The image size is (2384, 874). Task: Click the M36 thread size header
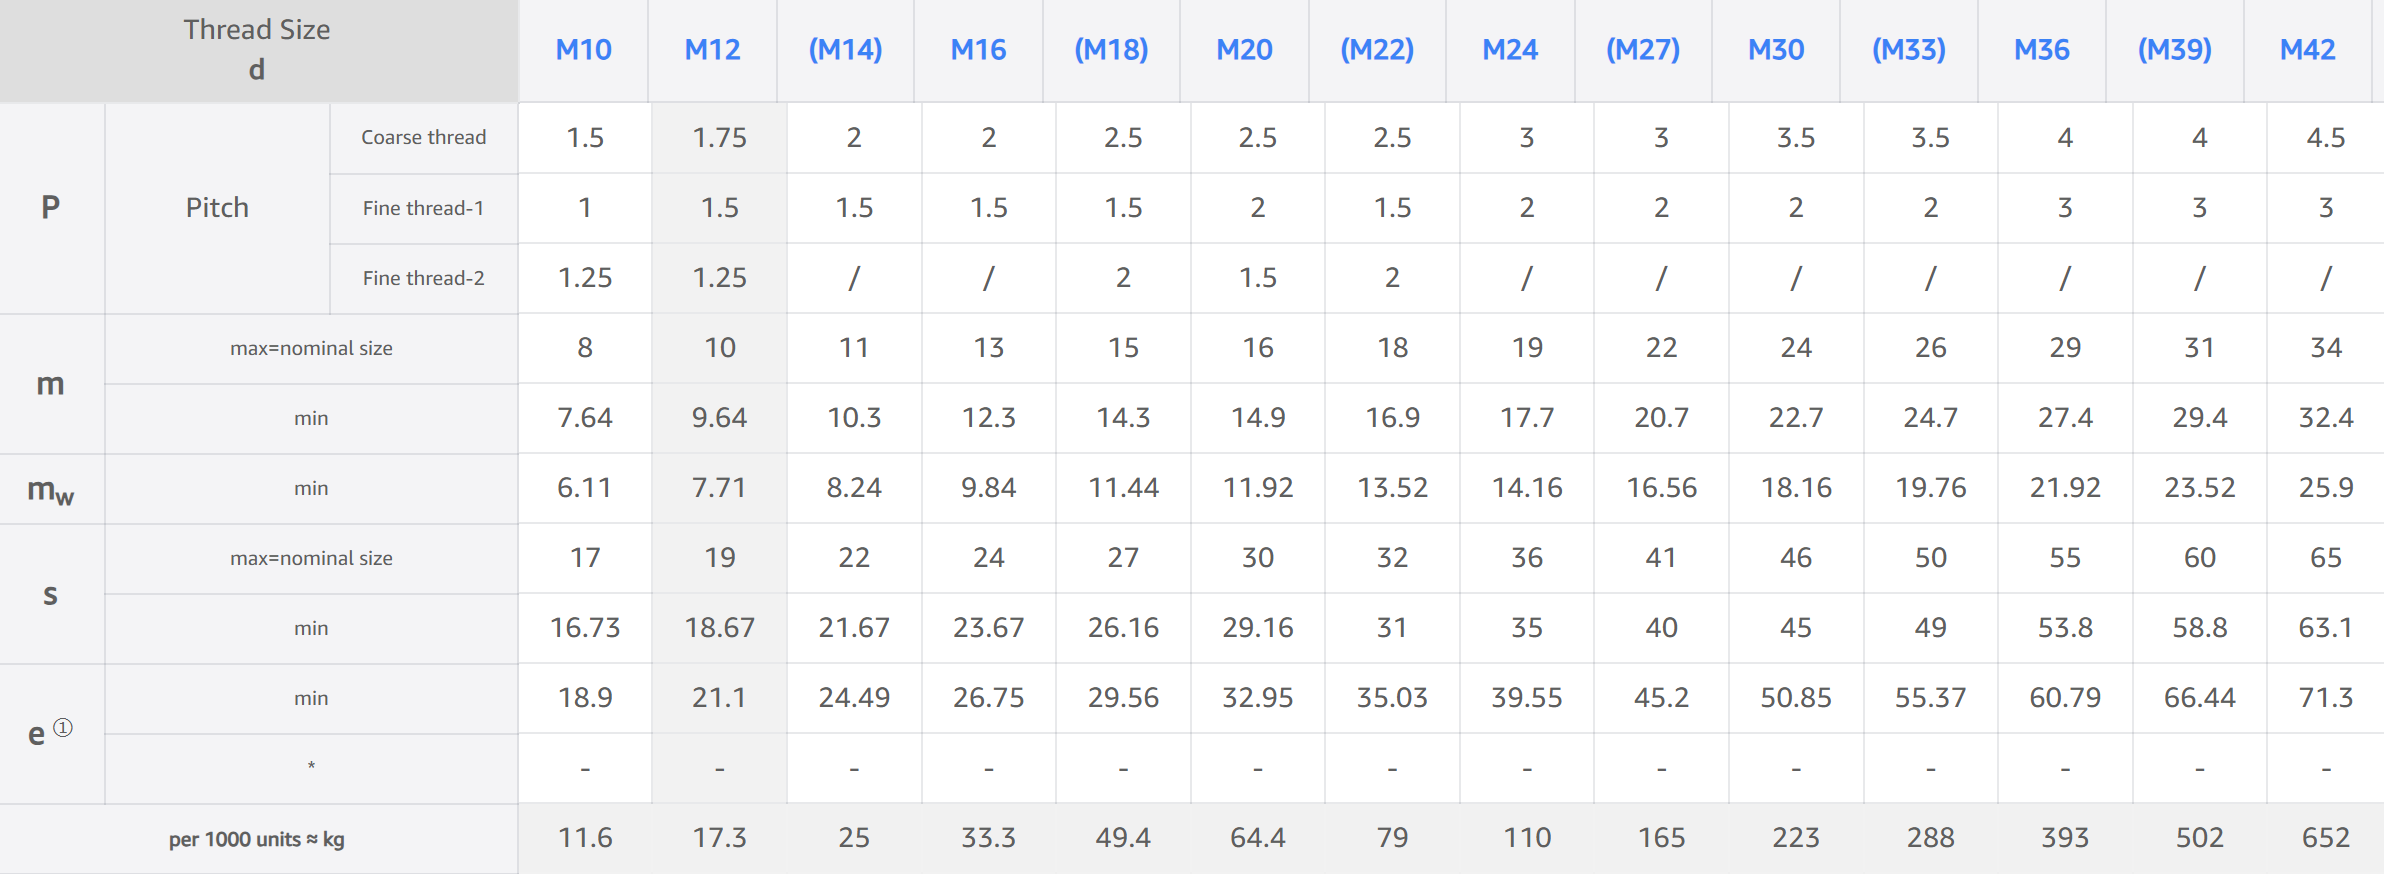[2041, 50]
